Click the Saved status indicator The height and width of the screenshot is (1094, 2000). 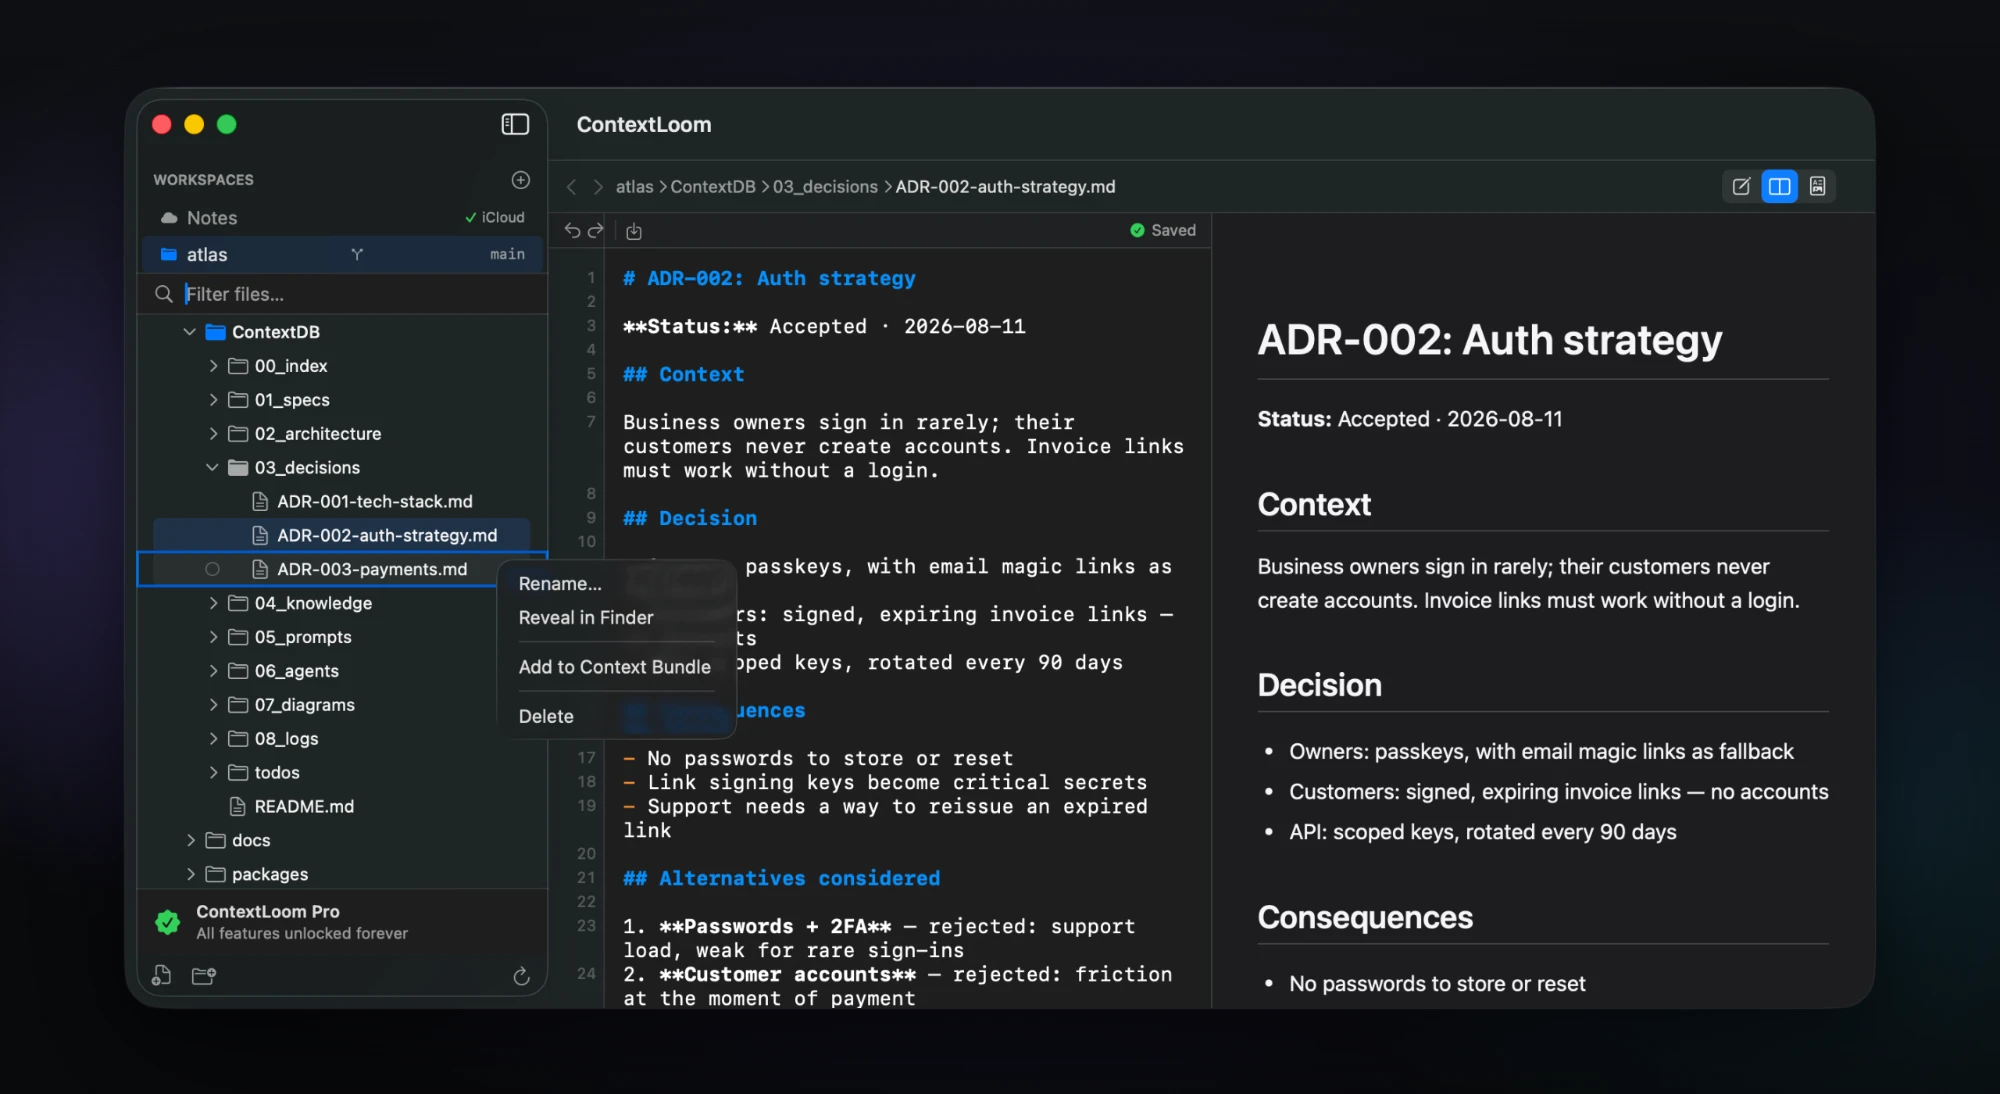coord(1162,231)
